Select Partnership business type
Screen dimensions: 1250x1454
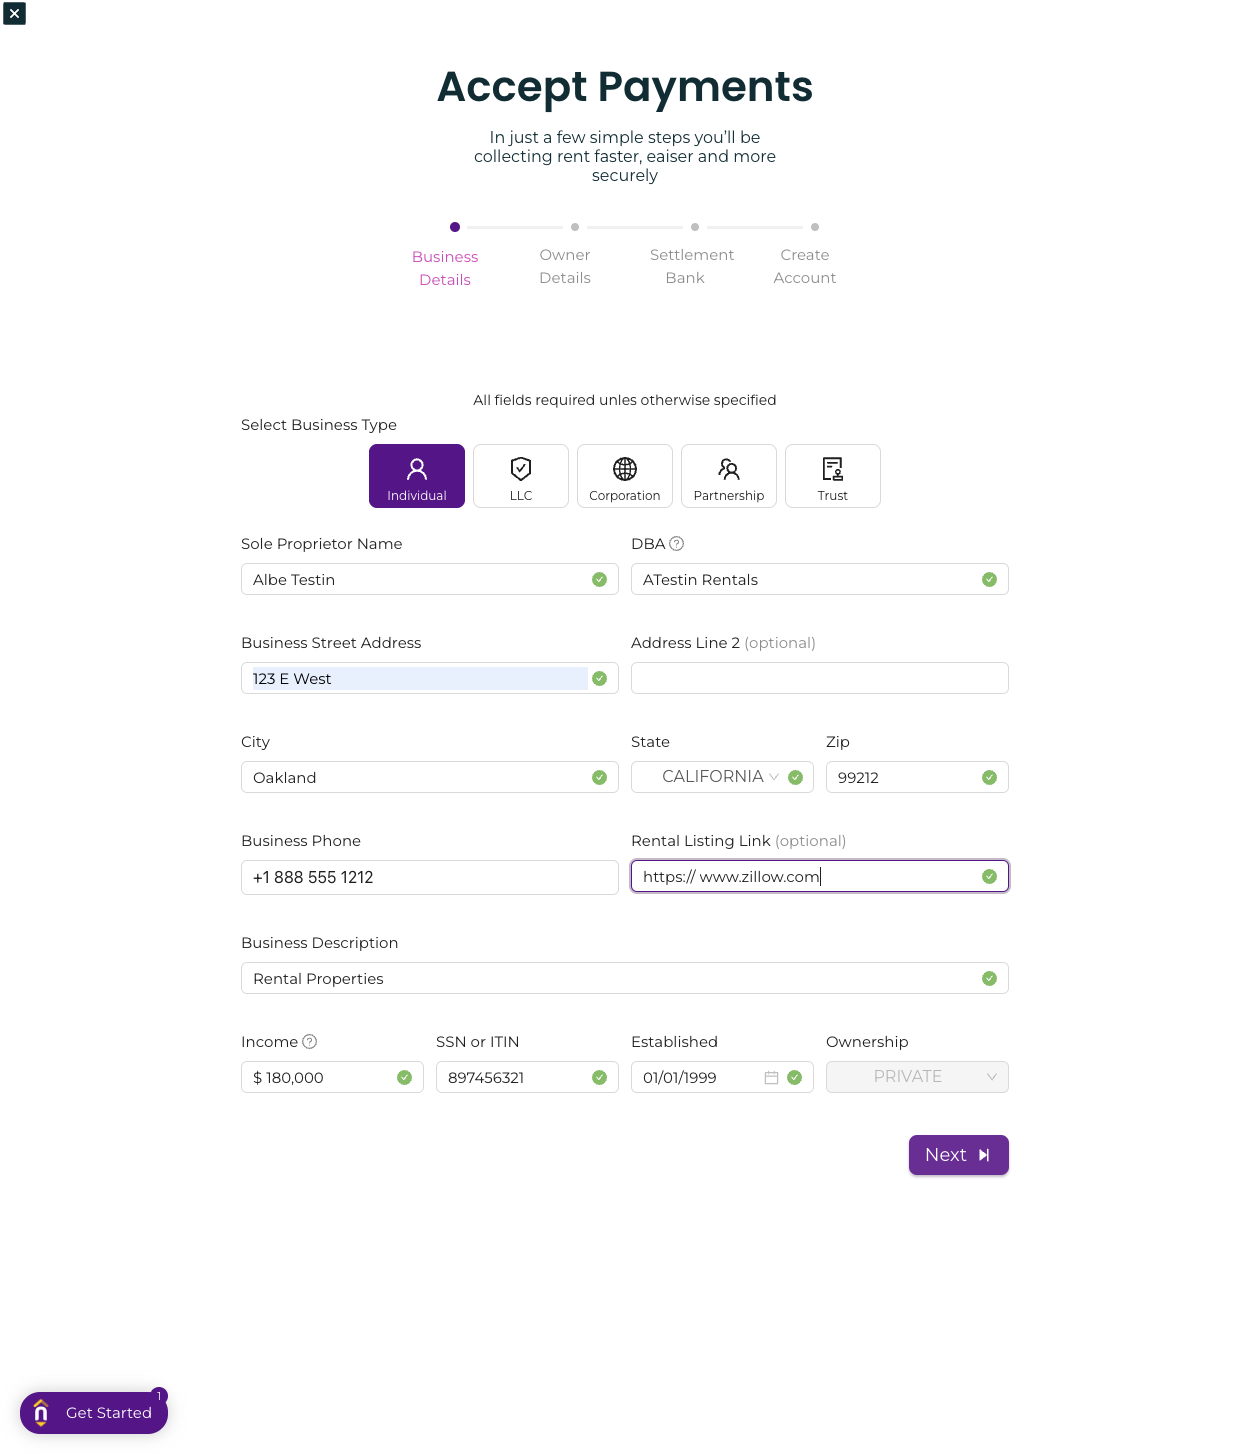coord(729,476)
